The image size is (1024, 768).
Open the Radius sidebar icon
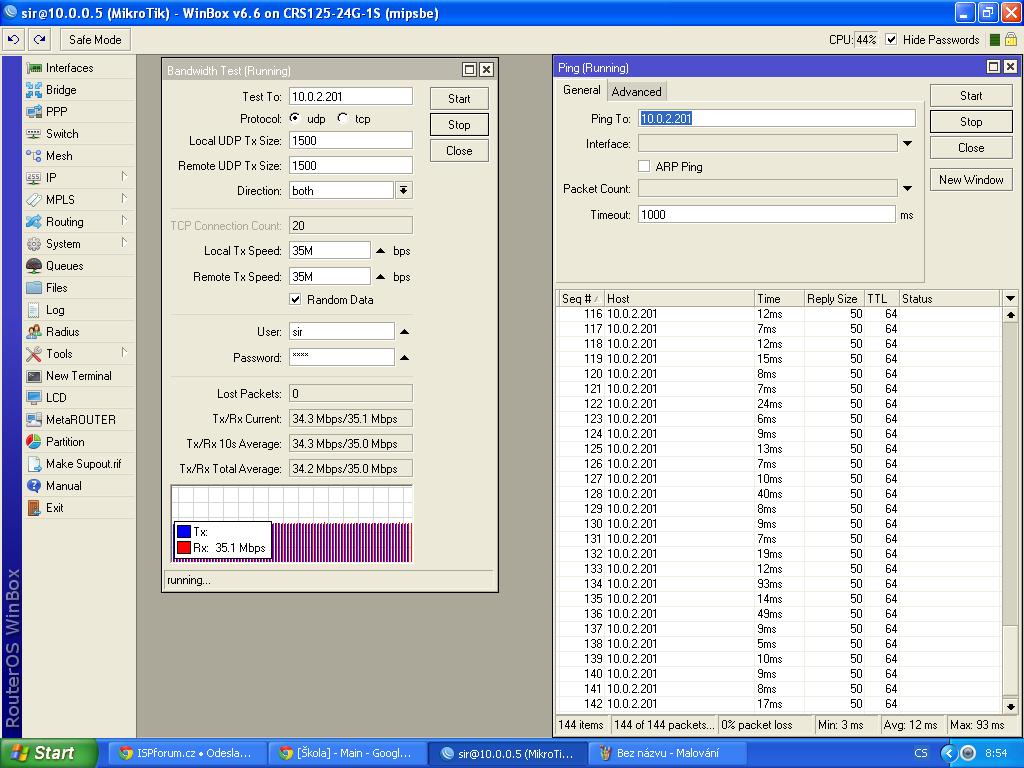34,332
